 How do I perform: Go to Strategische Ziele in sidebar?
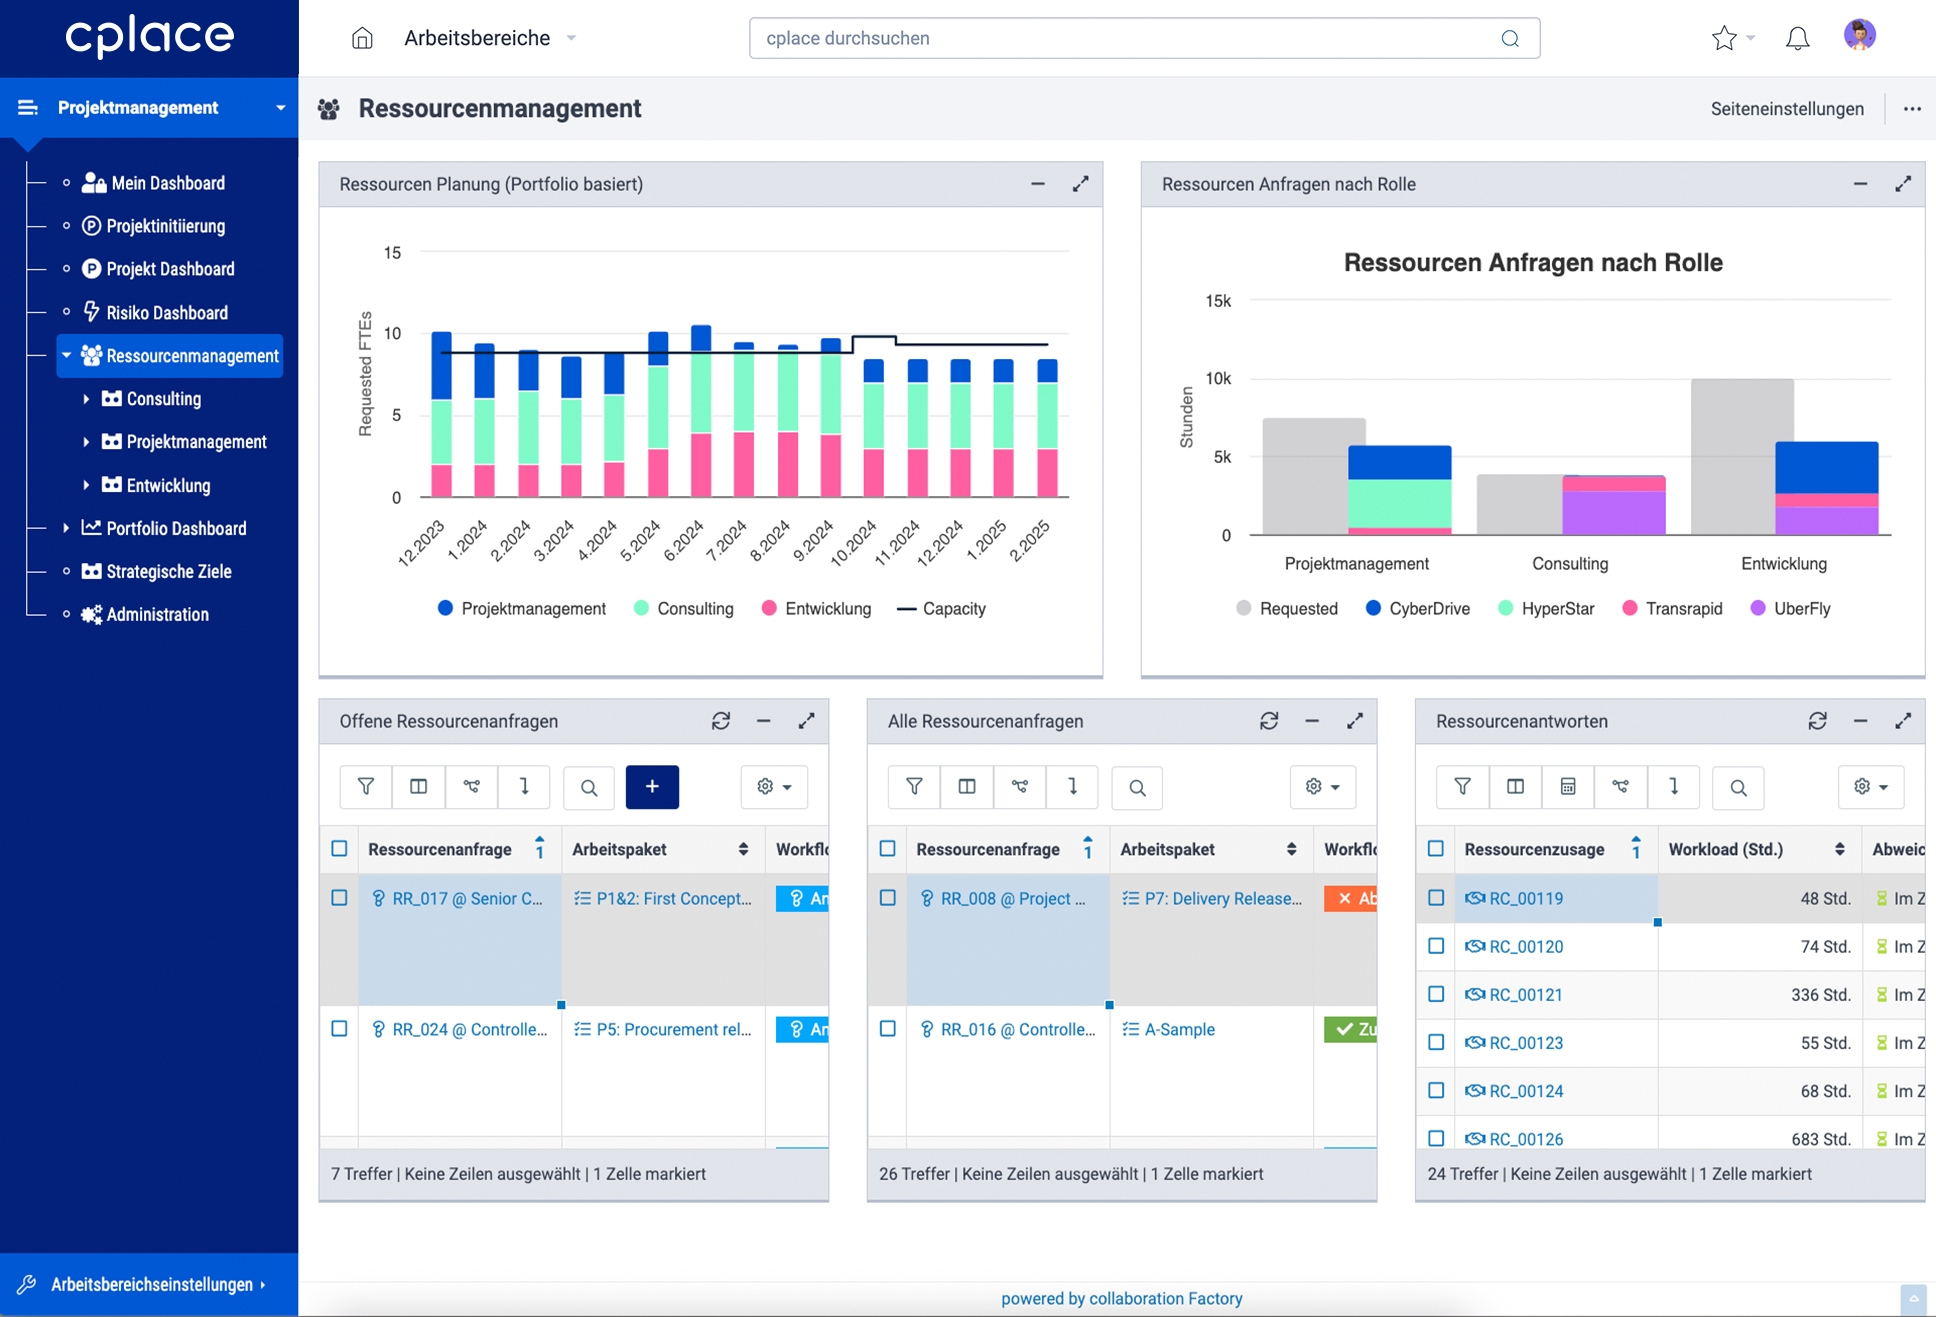(169, 572)
